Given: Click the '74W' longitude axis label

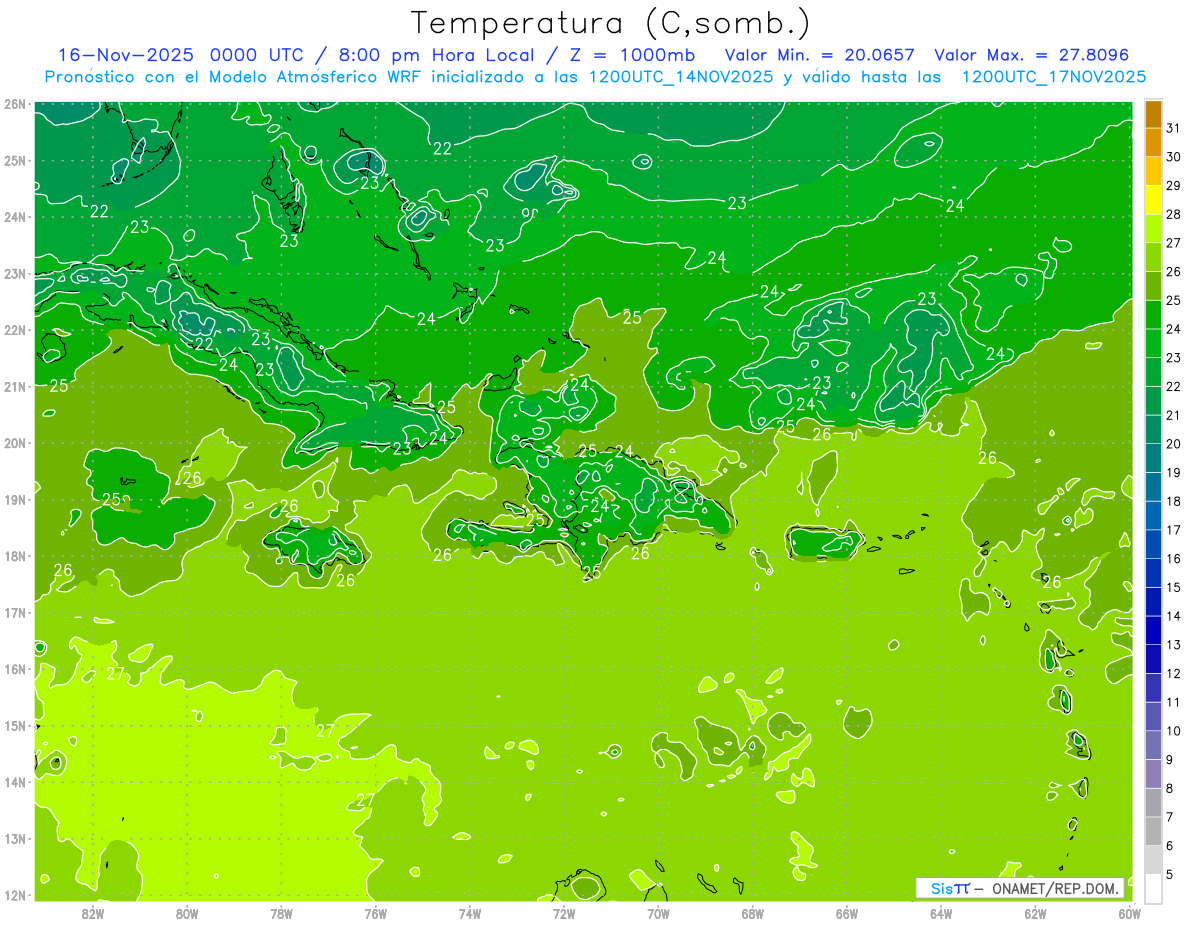Looking at the screenshot, I should (x=470, y=913).
